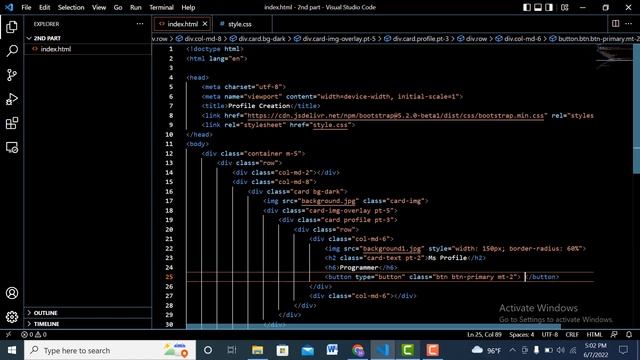This screenshot has width=640, height=360.
Task: Open the Selection menu
Action: 71,7
